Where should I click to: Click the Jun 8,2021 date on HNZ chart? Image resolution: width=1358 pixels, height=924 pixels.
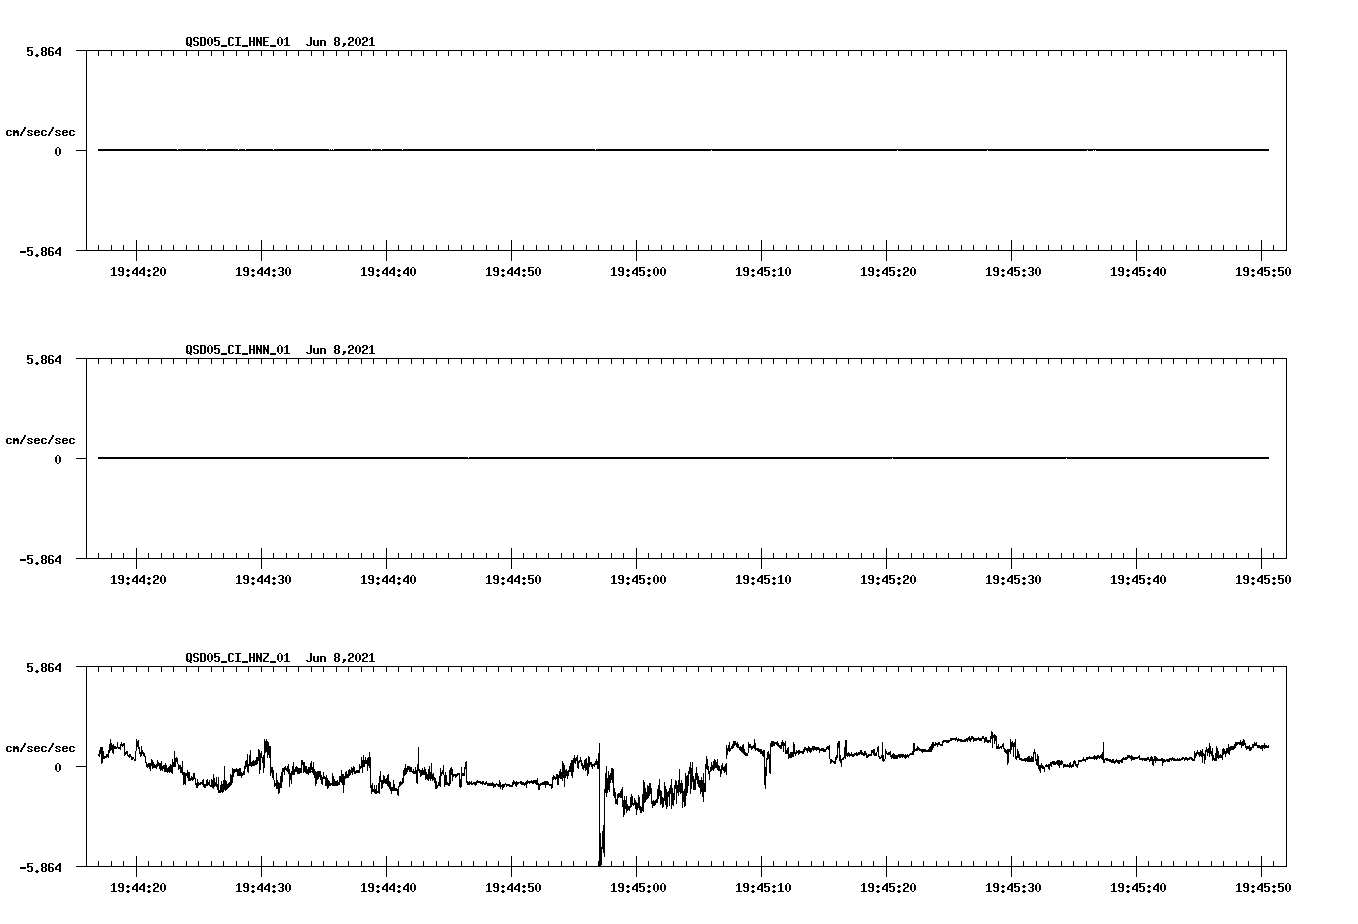click(340, 658)
